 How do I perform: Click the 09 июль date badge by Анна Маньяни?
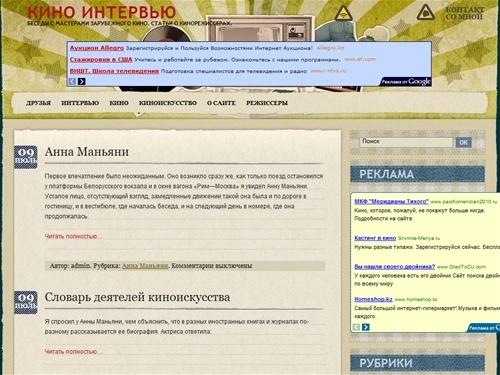[26, 157]
